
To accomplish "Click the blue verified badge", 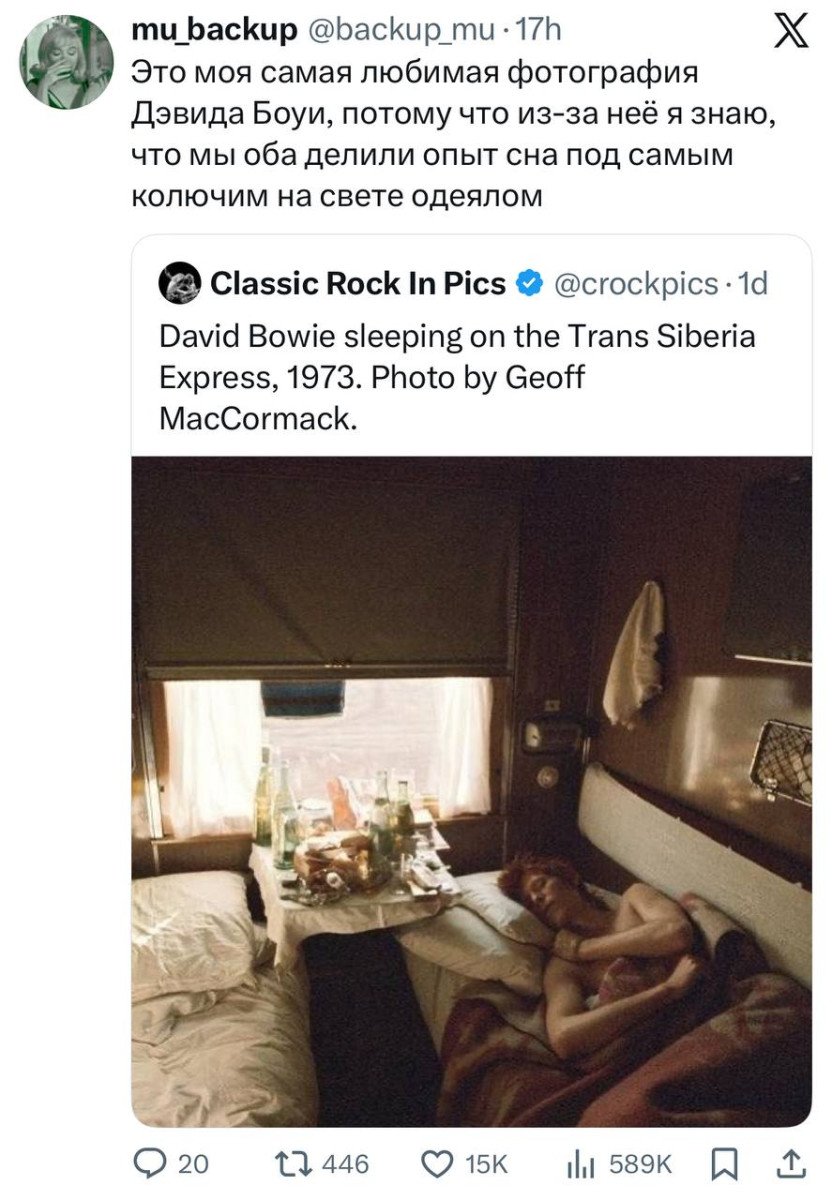I will [x=528, y=285].
